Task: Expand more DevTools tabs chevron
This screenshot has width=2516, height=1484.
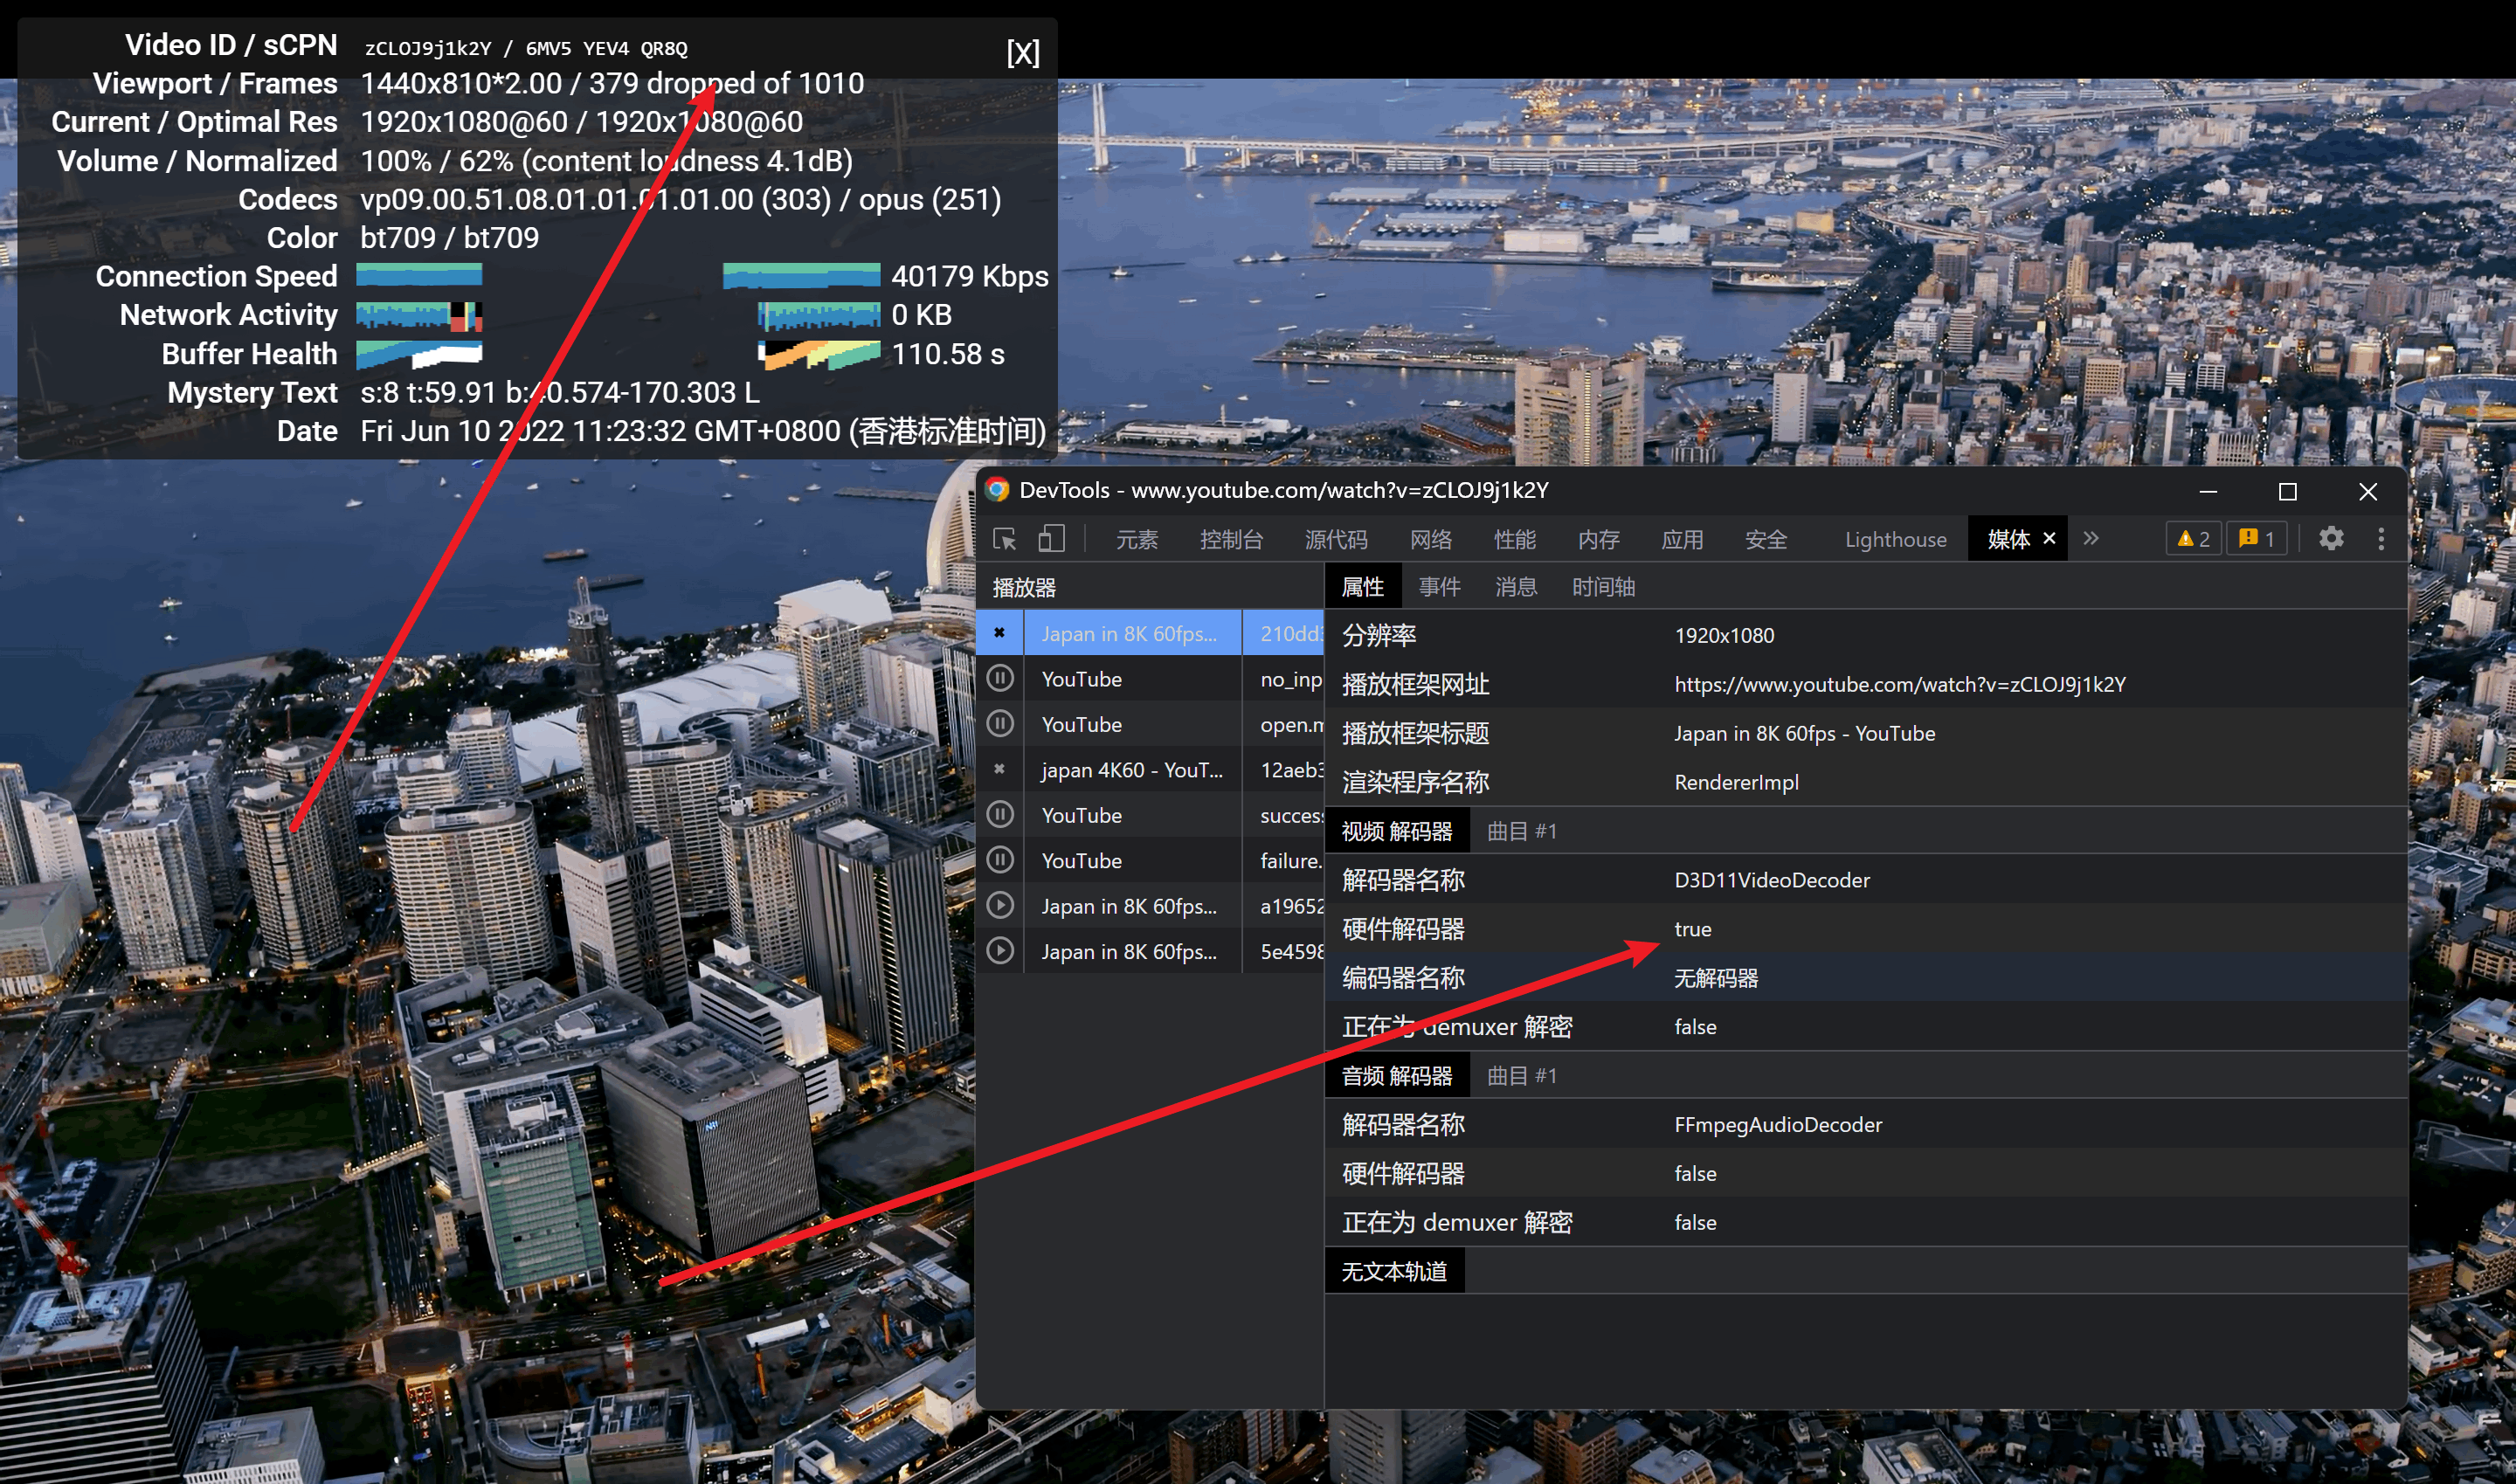Action: (x=2091, y=538)
